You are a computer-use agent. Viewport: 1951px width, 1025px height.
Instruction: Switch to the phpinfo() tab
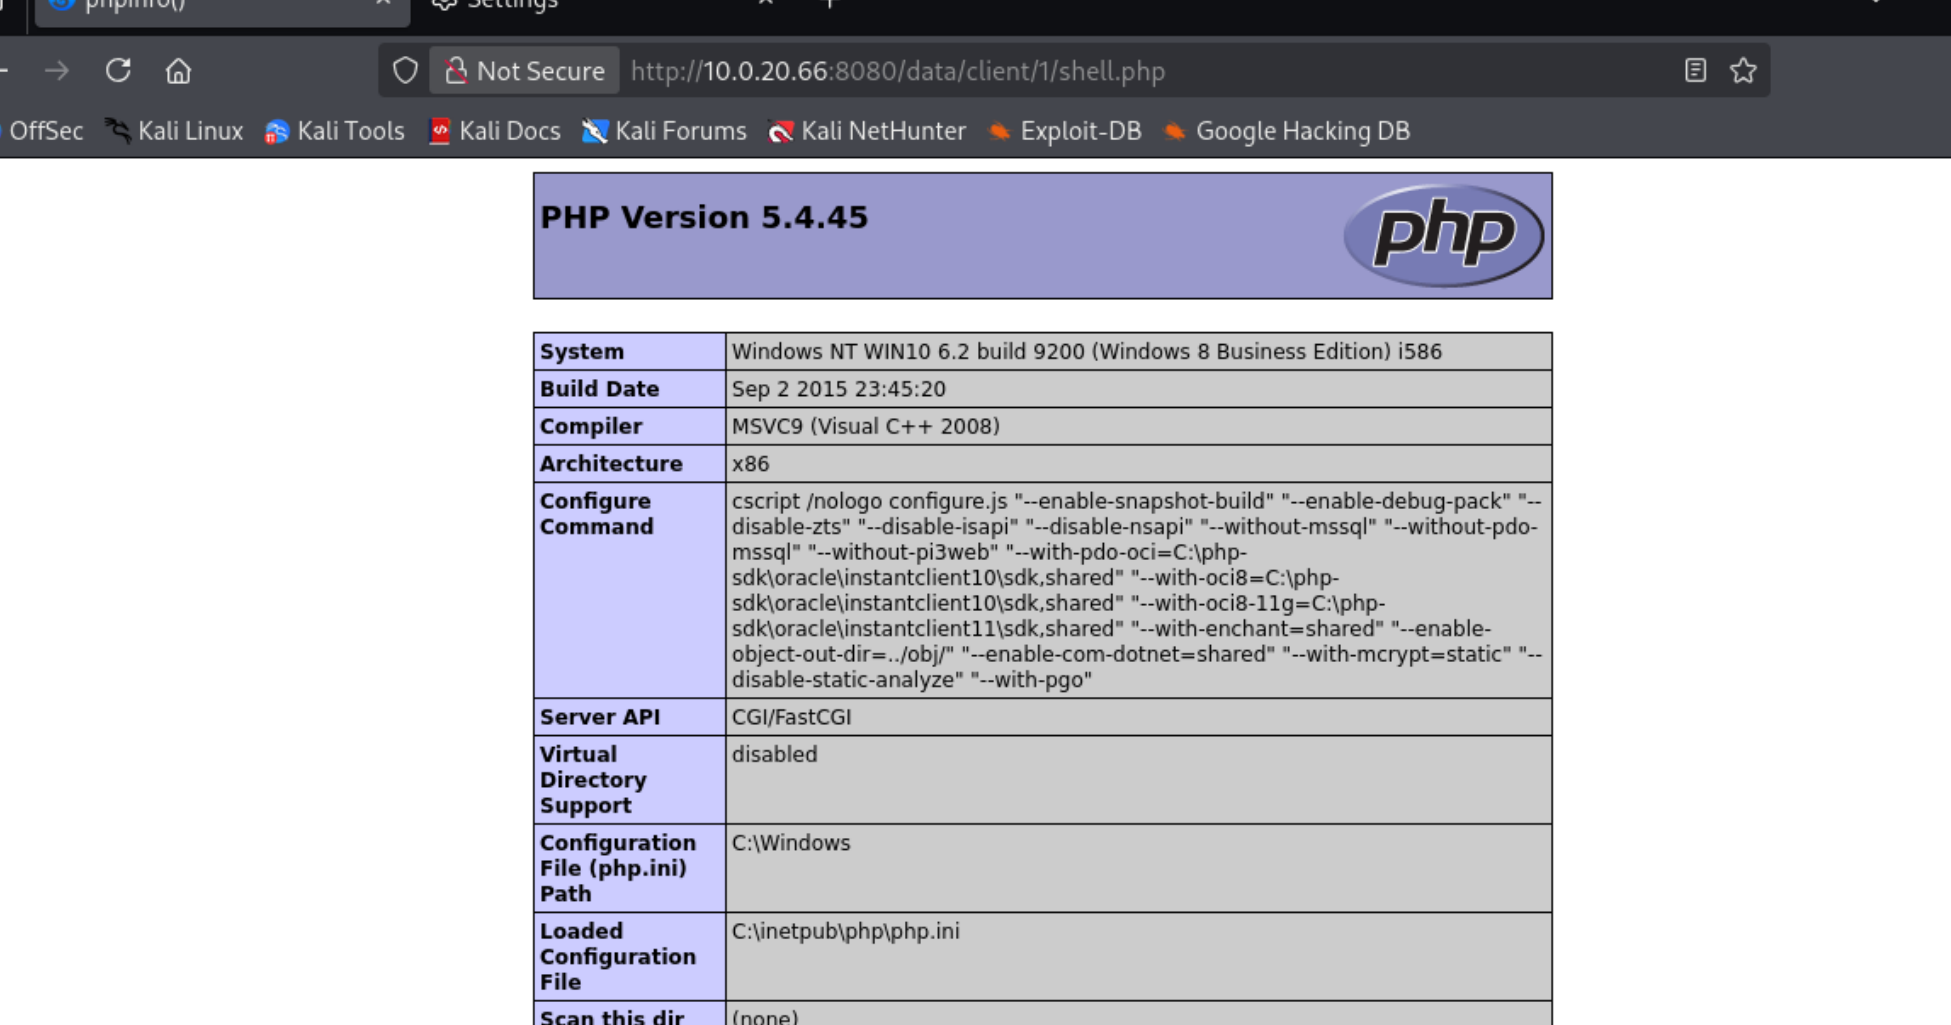(200, 6)
